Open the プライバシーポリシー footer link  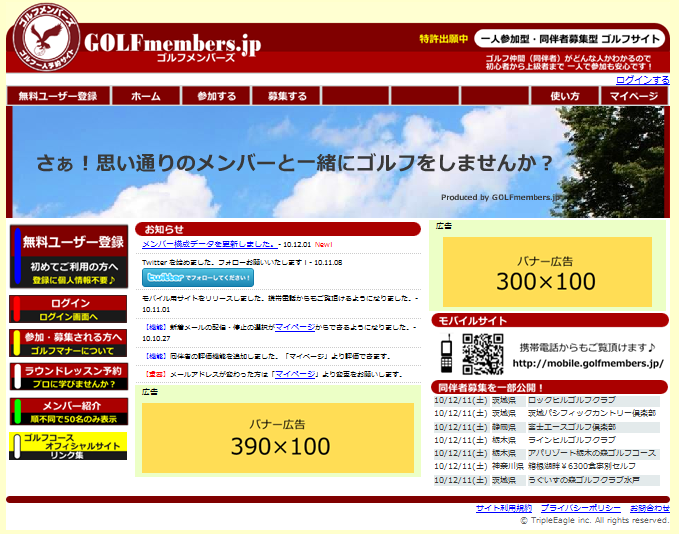pyautogui.click(x=581, y=508)
